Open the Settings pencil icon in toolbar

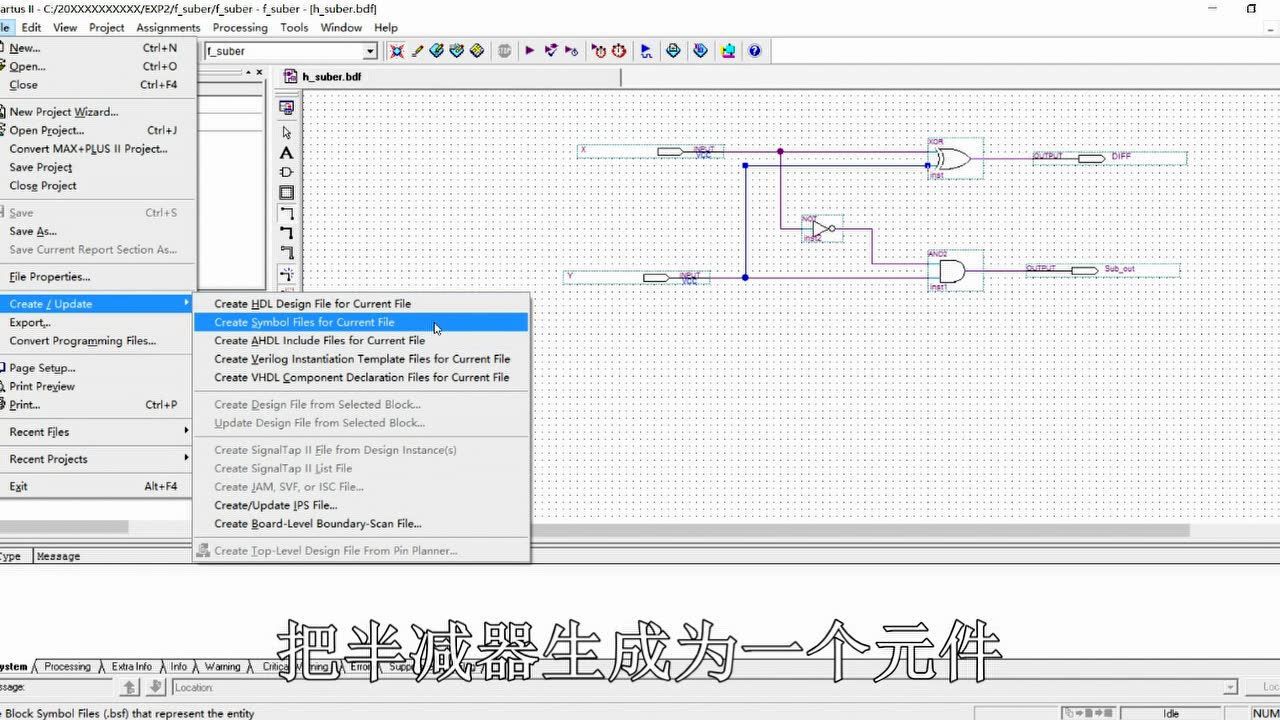[417, 51]
